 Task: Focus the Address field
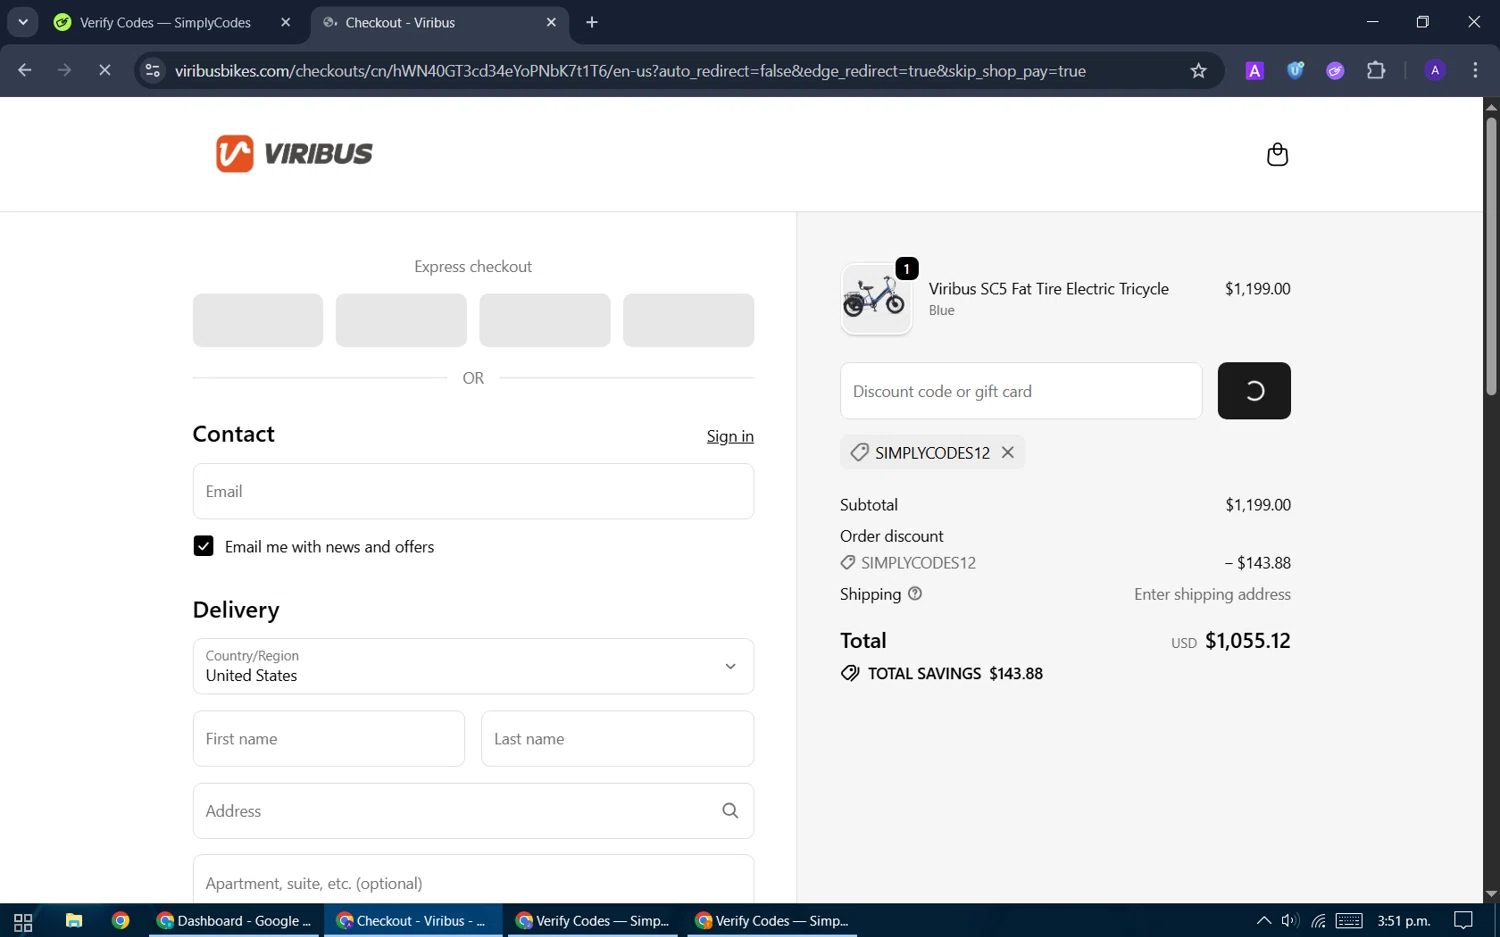click(473, 811)
